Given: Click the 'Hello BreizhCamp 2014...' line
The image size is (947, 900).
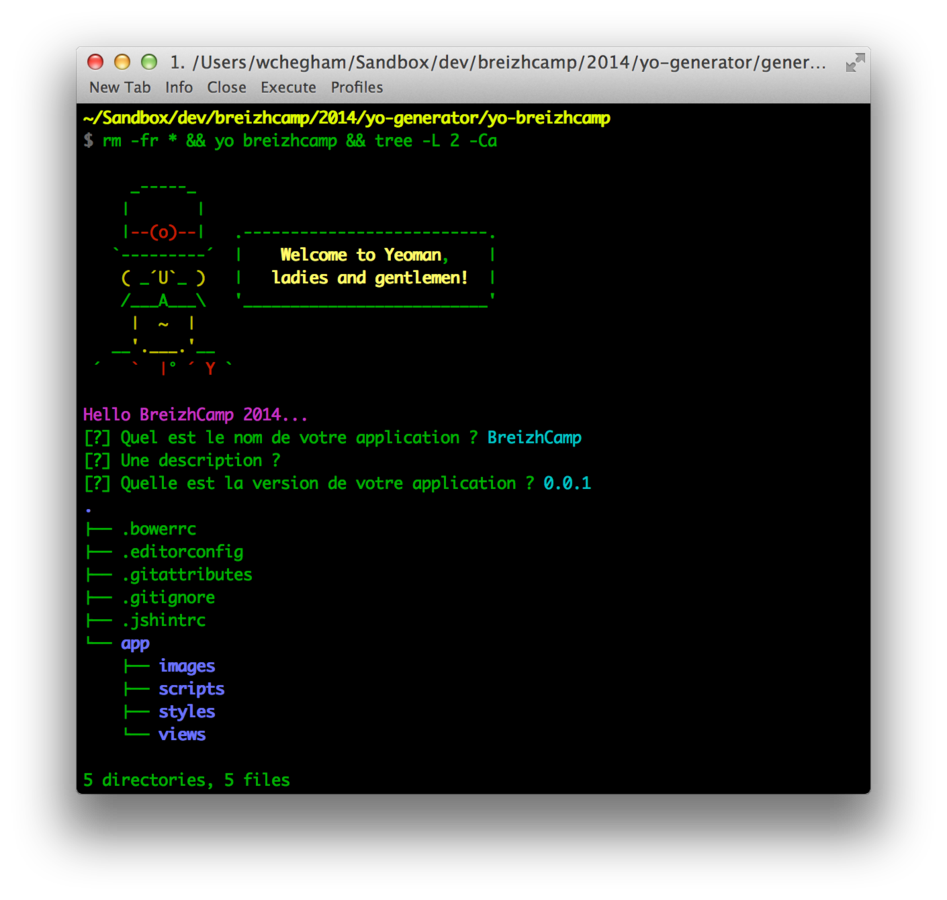Looking at the screenshot, I should click(x=195, y=415).
